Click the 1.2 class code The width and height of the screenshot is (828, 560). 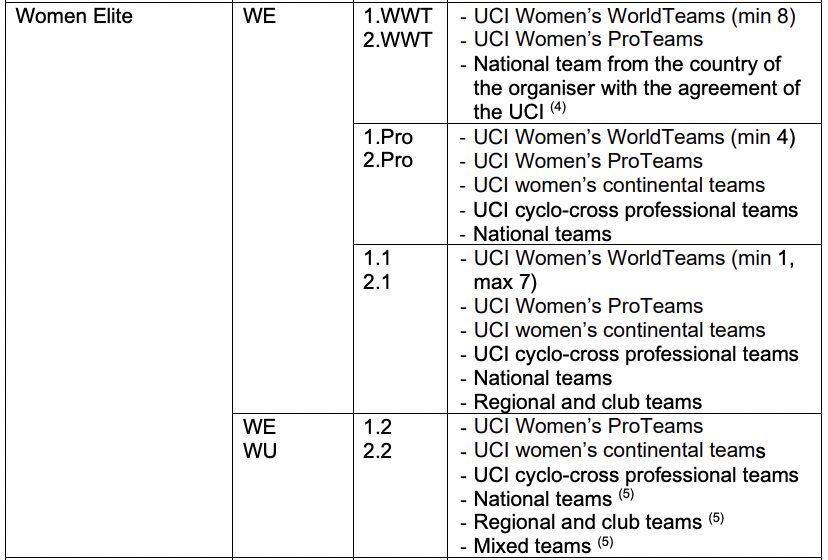coord(378,427)
